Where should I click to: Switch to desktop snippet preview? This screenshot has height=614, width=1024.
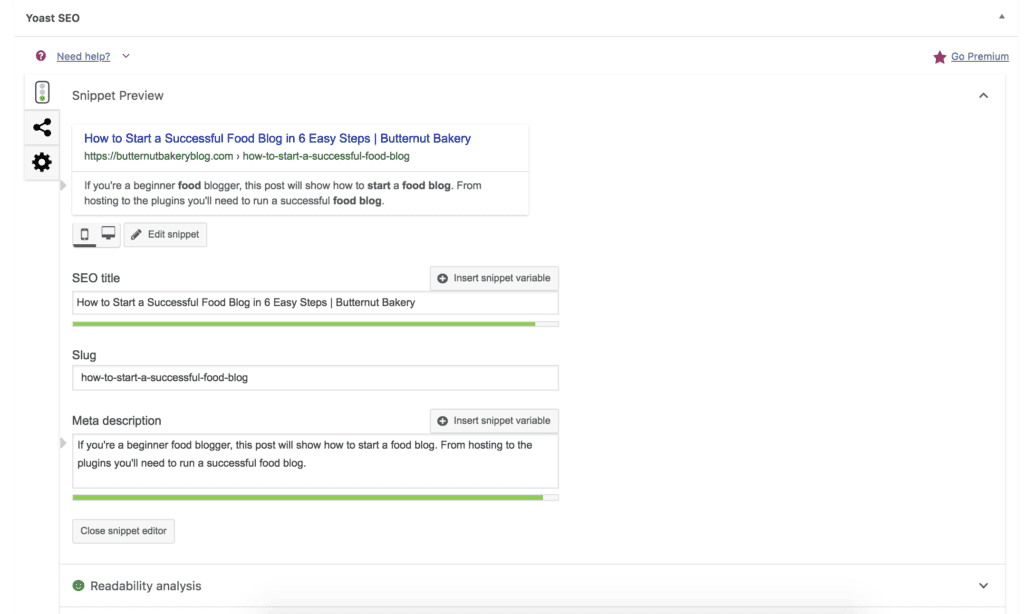[x=108, y=234]
